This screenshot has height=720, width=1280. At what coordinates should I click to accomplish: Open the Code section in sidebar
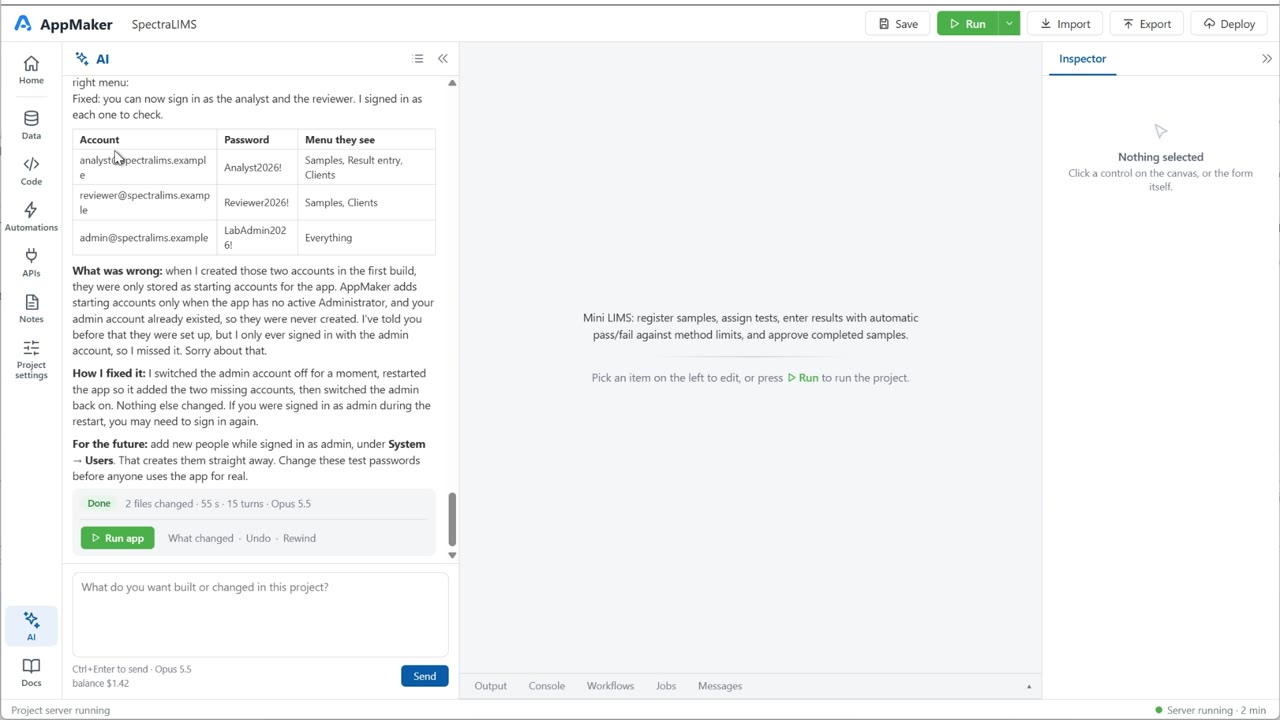point(31,171)
